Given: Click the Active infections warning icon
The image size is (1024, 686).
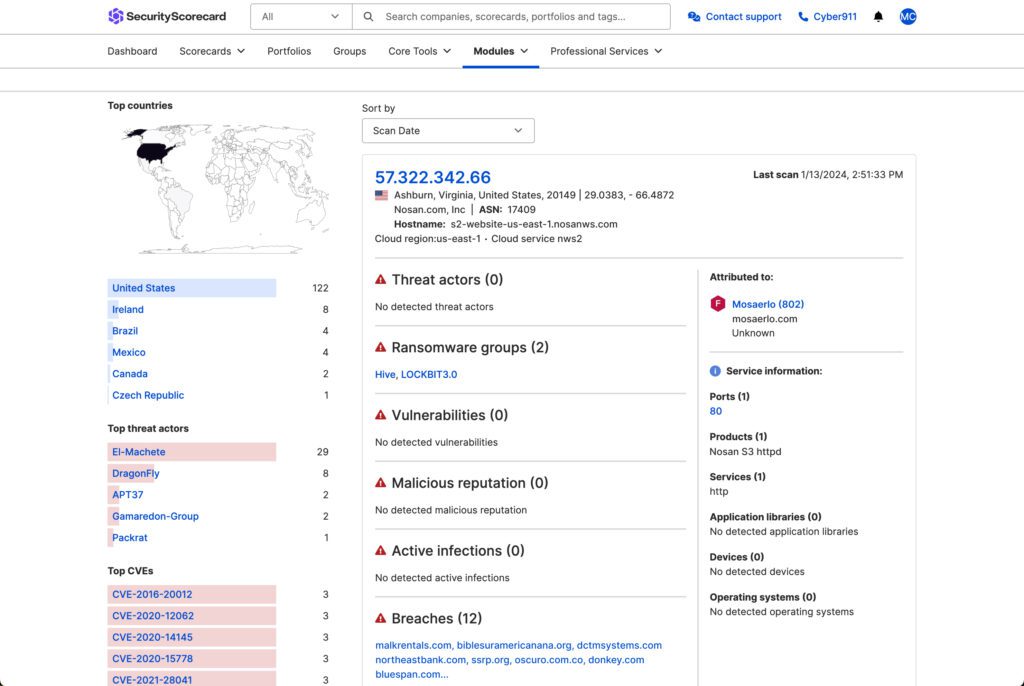Looking at the screenshot, I should 381,550.
